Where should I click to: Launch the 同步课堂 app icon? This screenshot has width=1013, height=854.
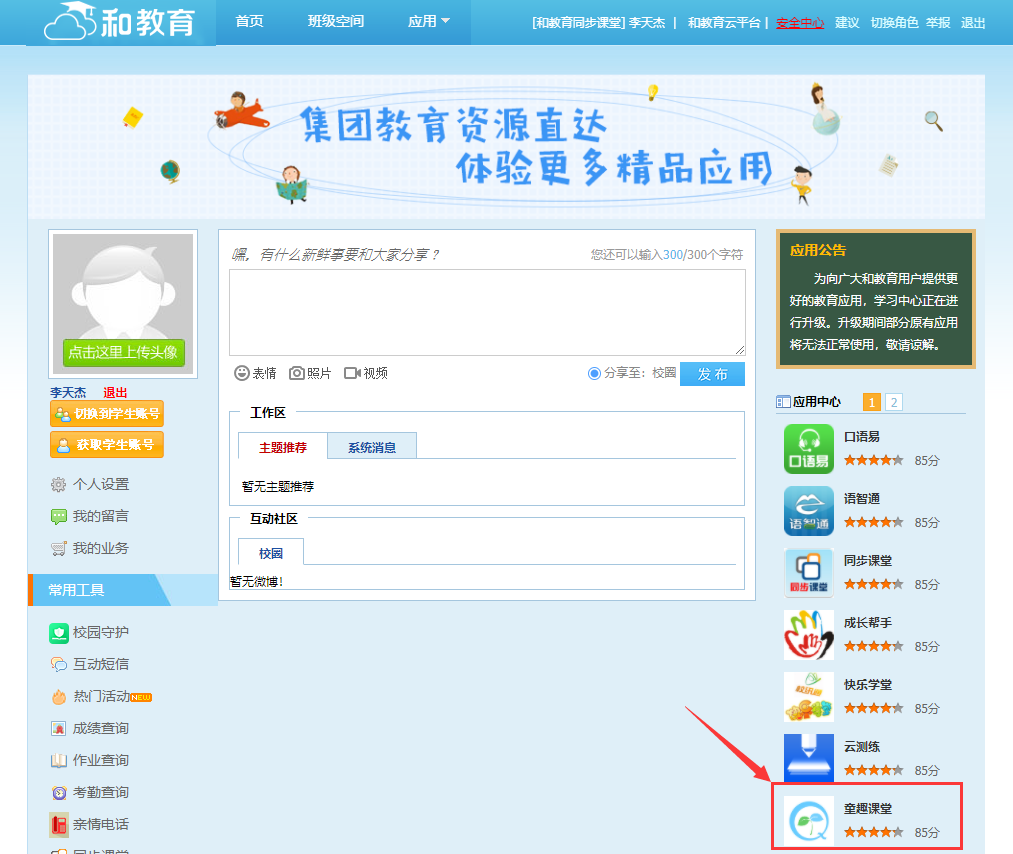[x=808, y=573]
